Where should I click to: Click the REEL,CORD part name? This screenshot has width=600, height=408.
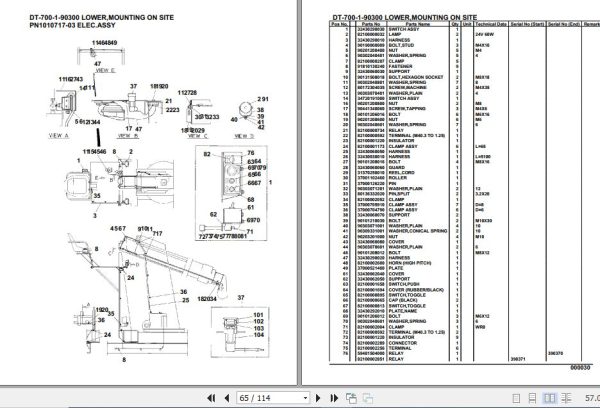click(401, 173)
